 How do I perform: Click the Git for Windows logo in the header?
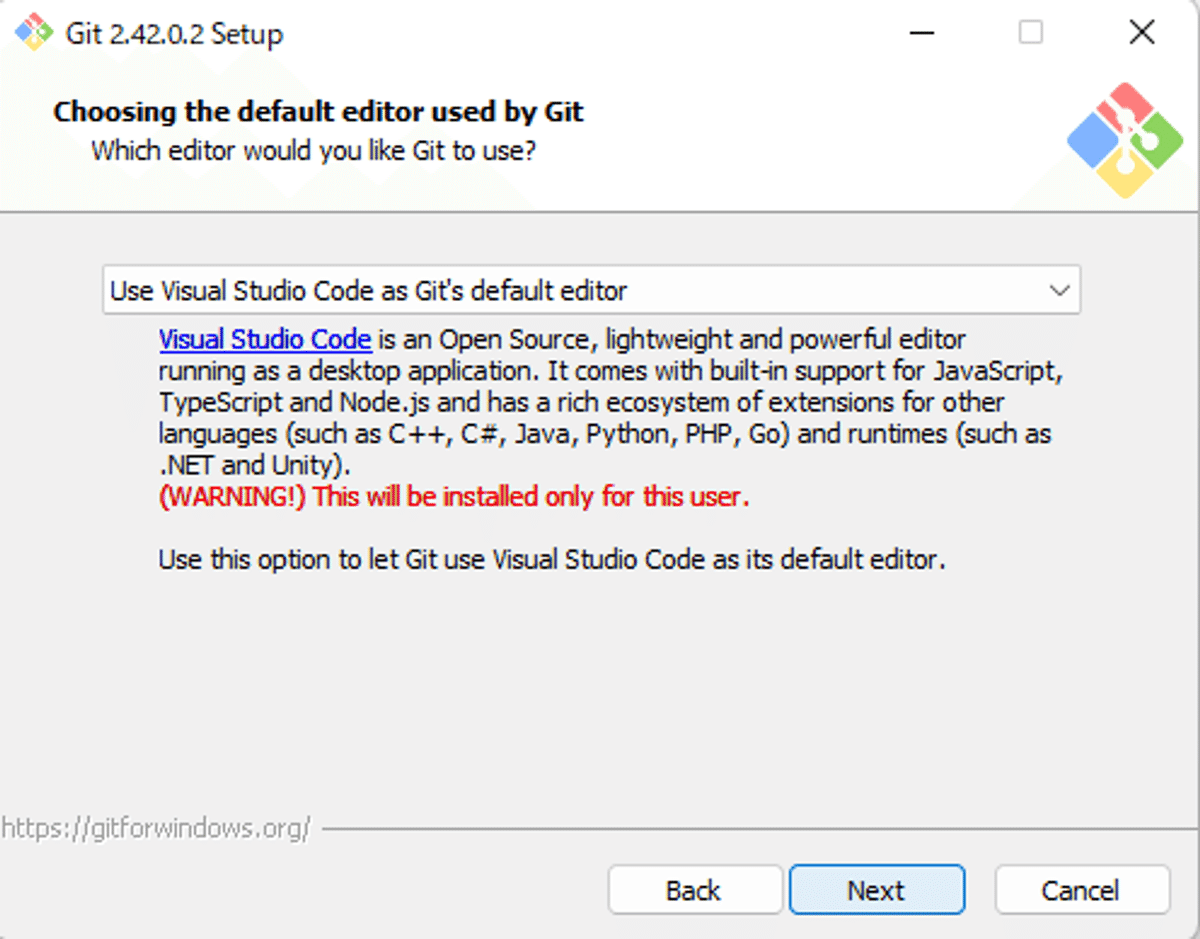pyautogui.click(x=1124, y=140)
